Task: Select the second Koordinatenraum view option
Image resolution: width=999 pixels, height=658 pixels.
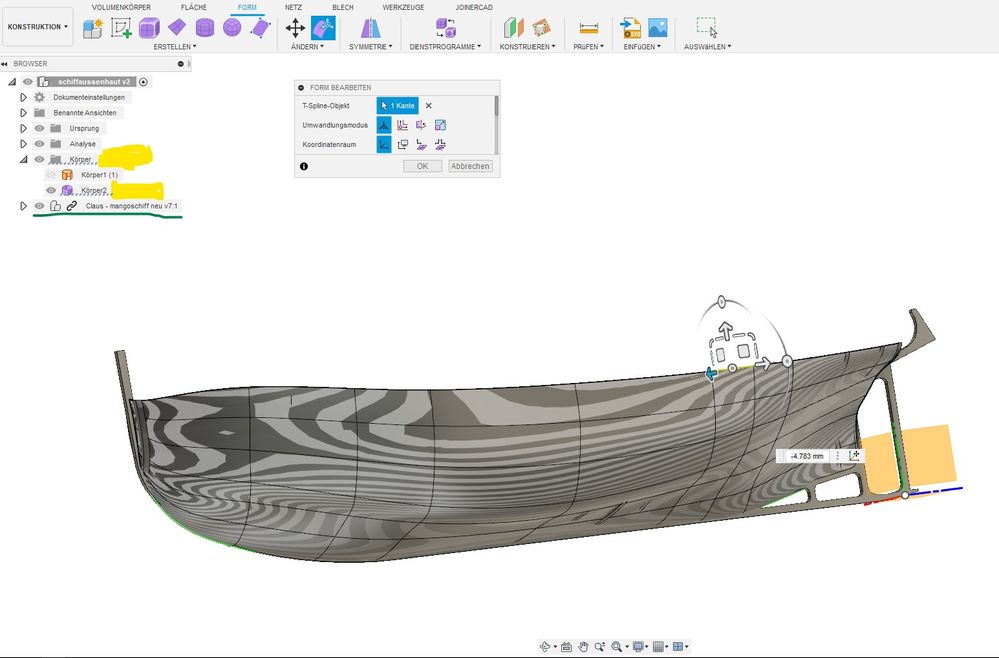Action: 403,145
